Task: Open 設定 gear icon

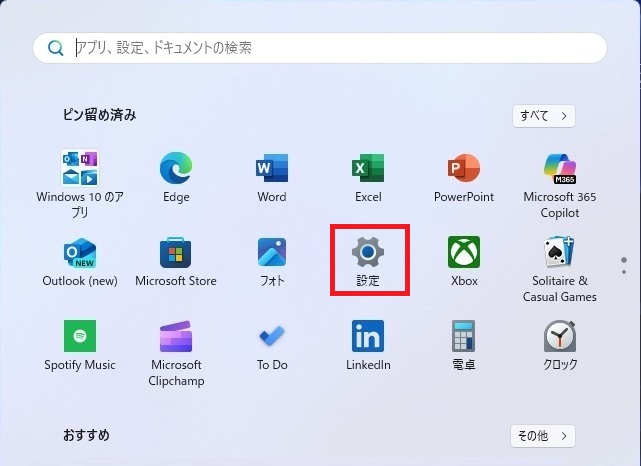Action: [x=368, y=252]
